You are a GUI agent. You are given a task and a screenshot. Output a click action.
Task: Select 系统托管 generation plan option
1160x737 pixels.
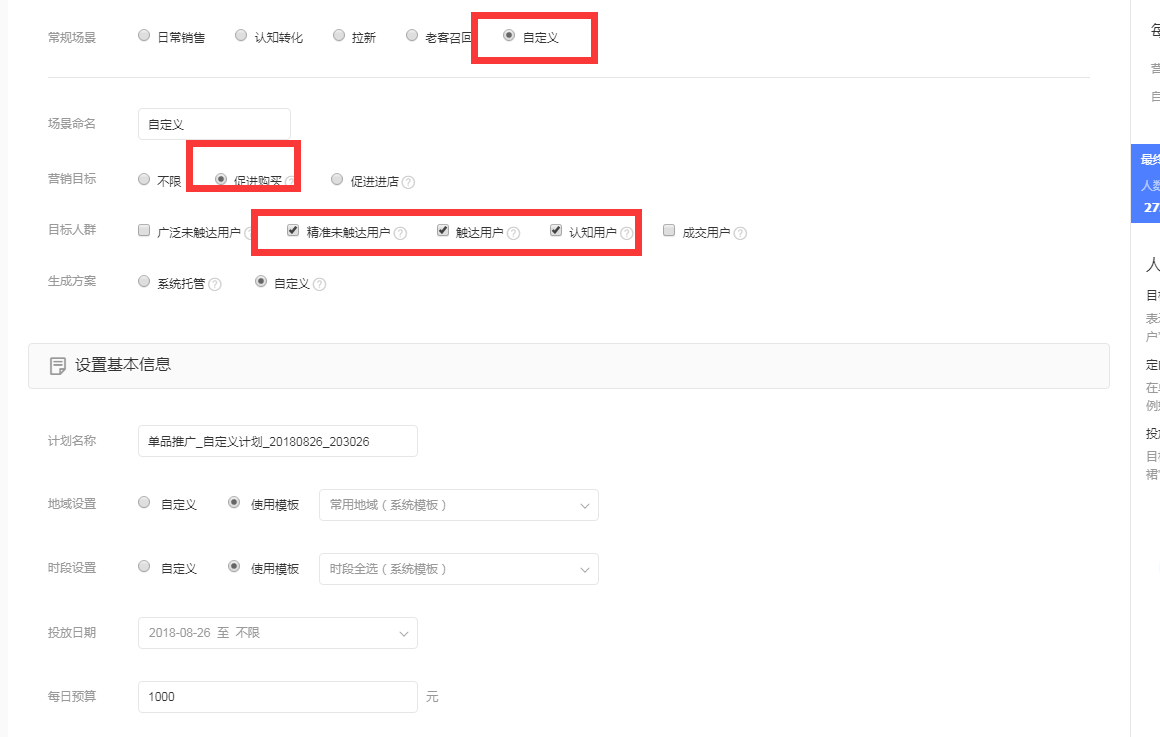pos(144,282)
